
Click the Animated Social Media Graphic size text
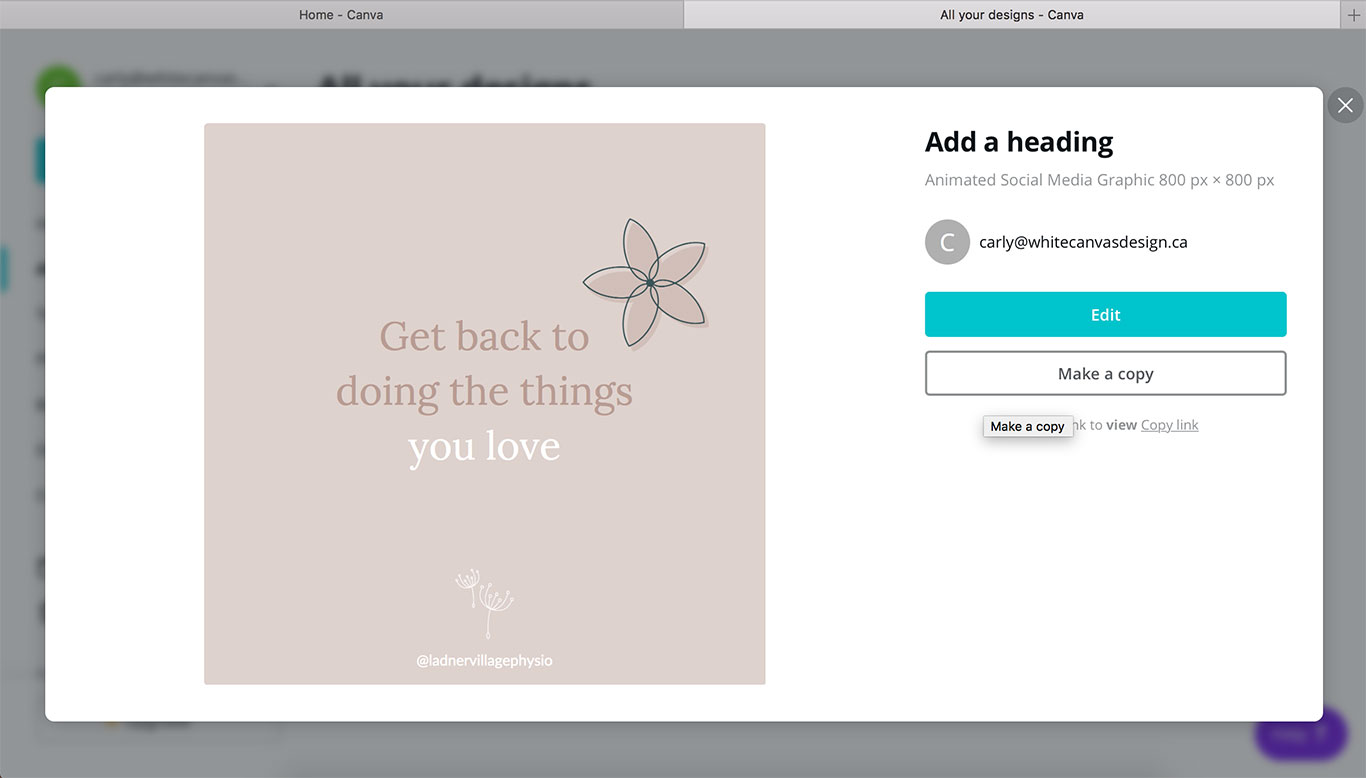tap(1099, 180)
